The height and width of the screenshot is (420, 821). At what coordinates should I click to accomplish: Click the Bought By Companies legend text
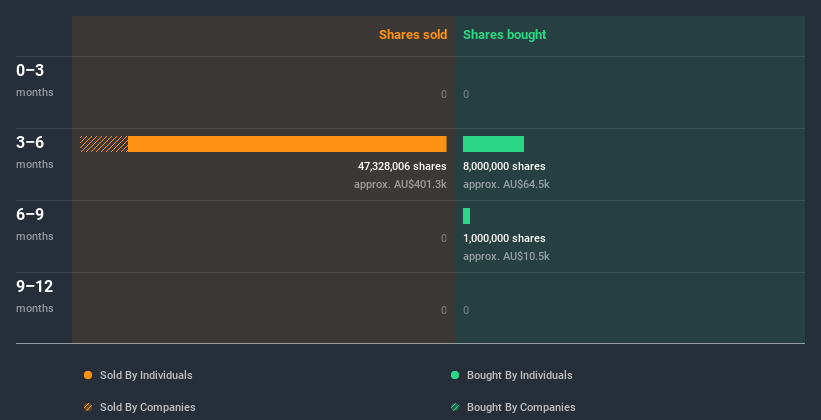tap(521, 407)
